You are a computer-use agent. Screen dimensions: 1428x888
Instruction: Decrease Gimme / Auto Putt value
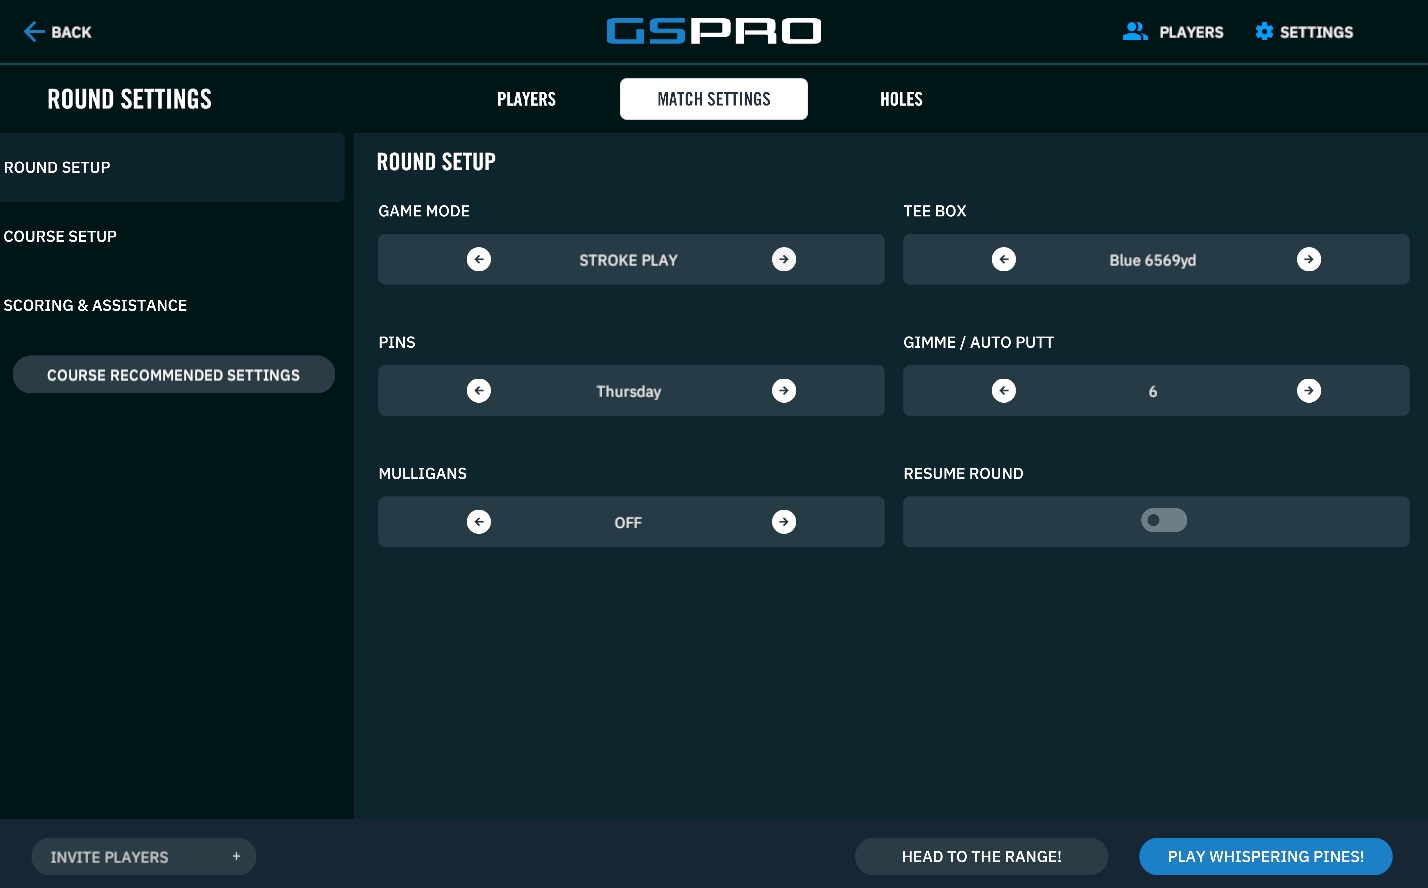1004,391
